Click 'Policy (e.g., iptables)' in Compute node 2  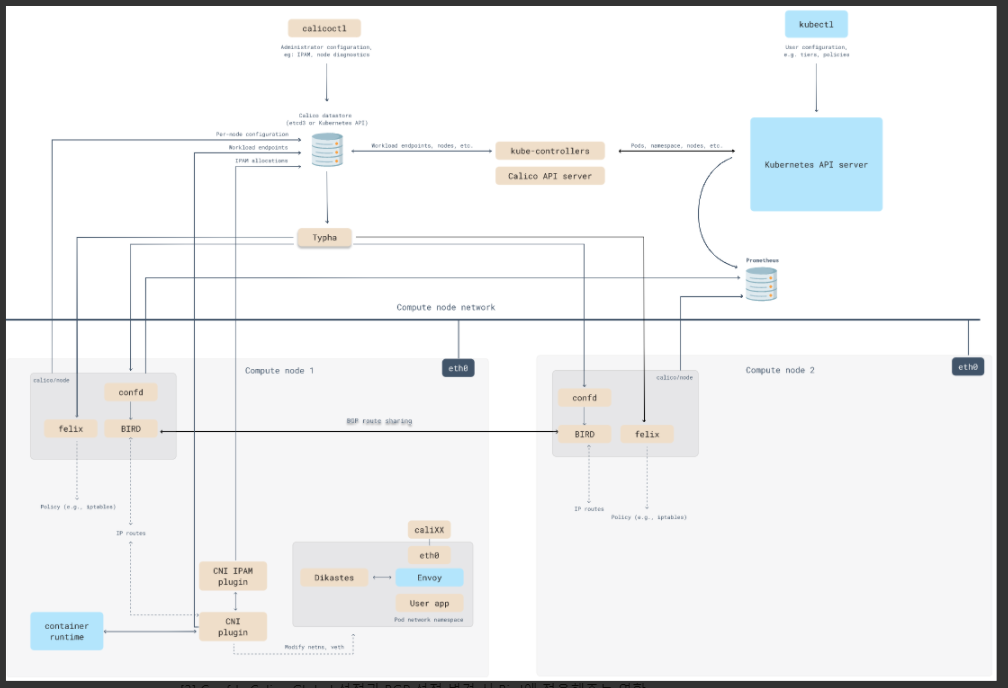(649, 517)
